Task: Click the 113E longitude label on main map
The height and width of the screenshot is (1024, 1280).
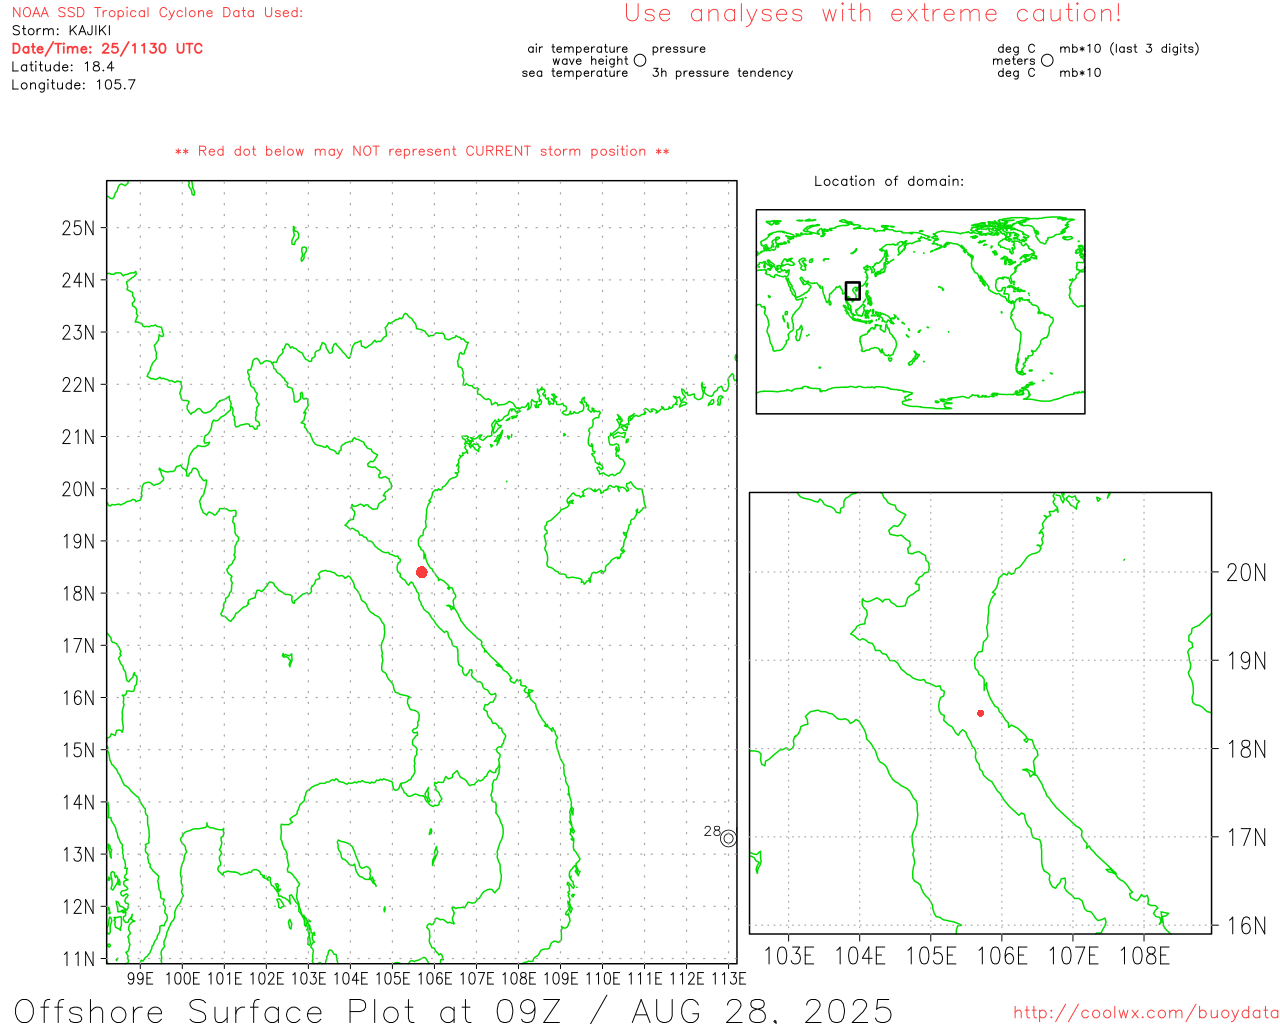Action: pos(728,978)
